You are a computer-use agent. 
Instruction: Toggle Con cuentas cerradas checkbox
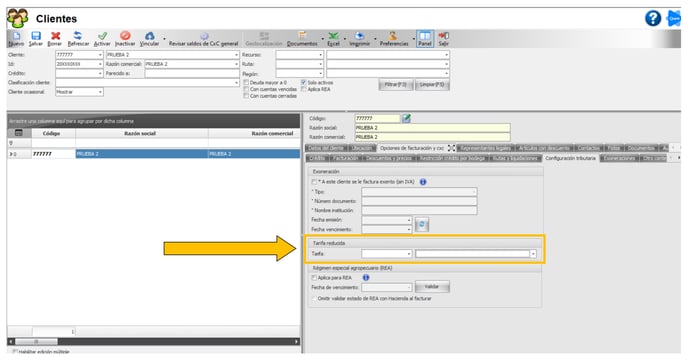[x=246, y=96]
